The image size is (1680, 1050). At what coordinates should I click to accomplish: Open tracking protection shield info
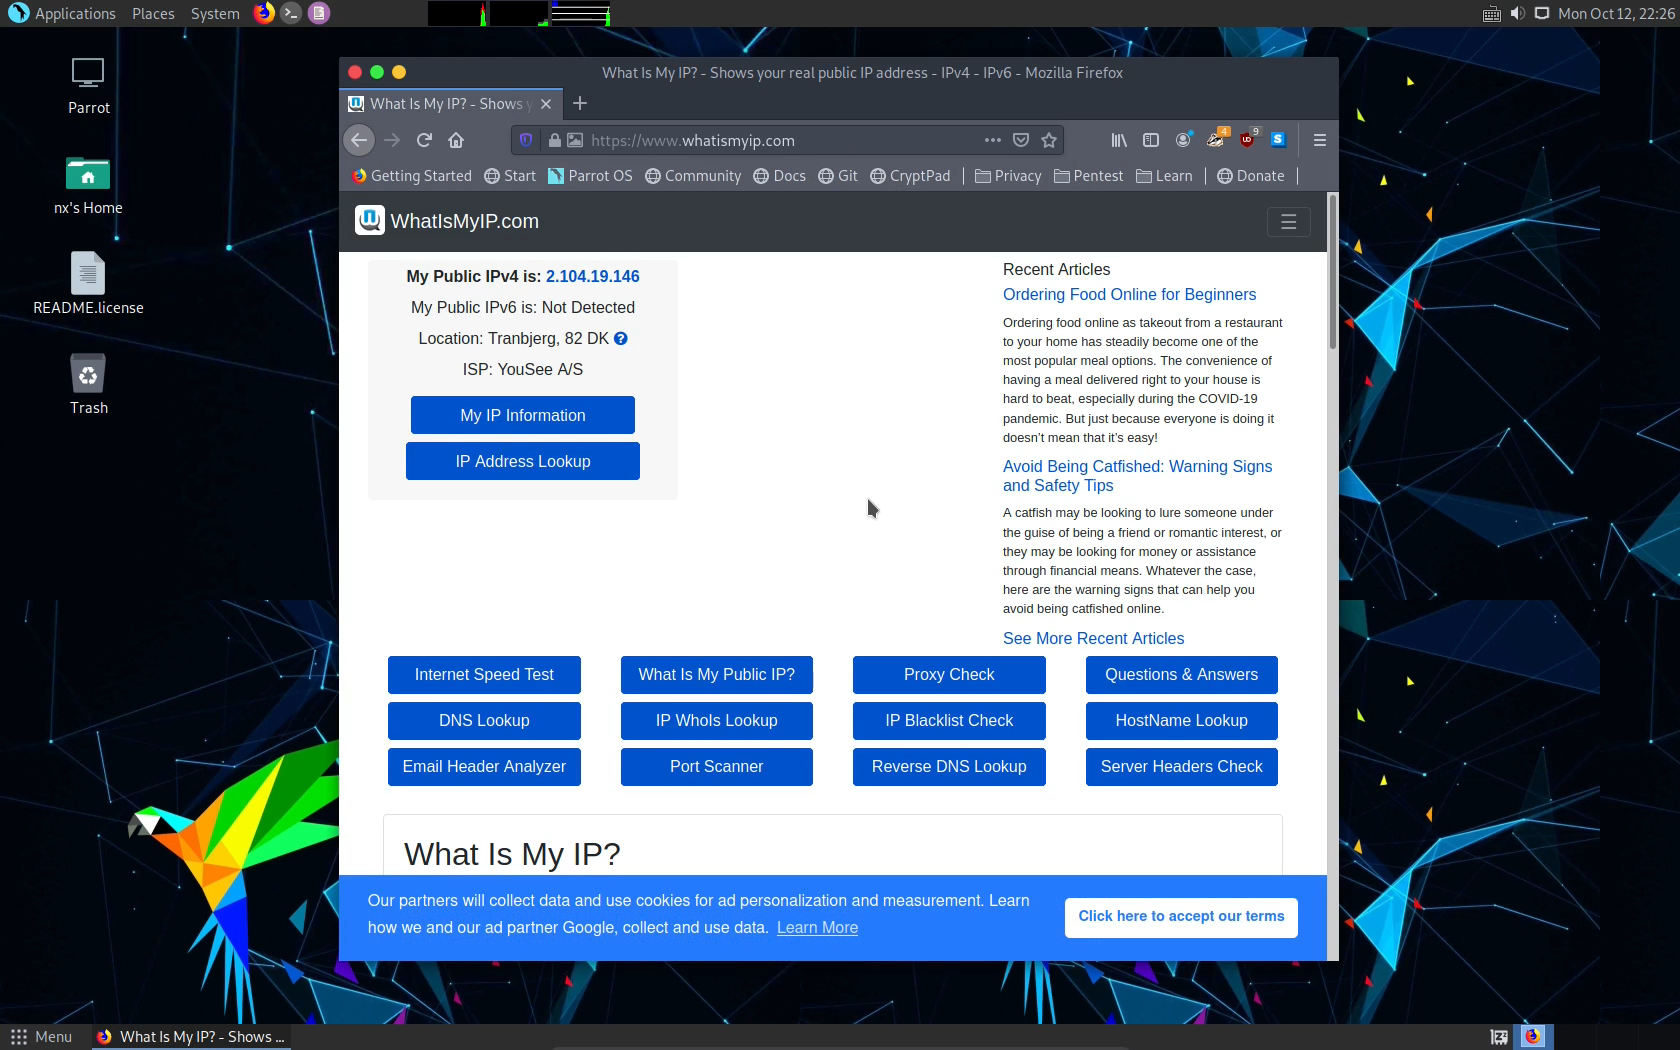(526, 140)
